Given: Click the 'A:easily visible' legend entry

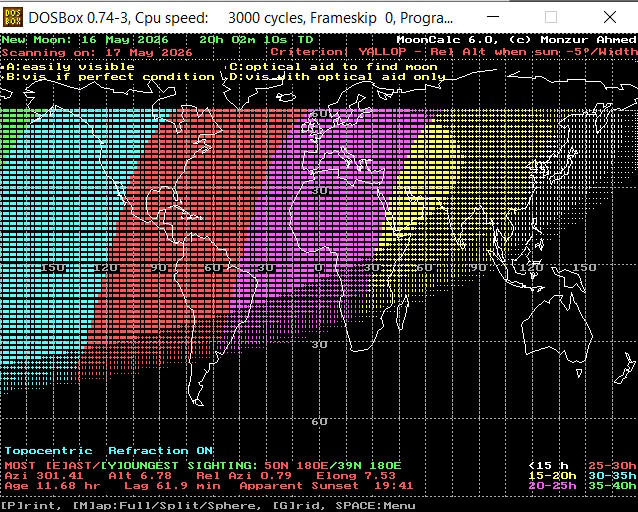Looking at the screenshot, I should coord(70,67).
